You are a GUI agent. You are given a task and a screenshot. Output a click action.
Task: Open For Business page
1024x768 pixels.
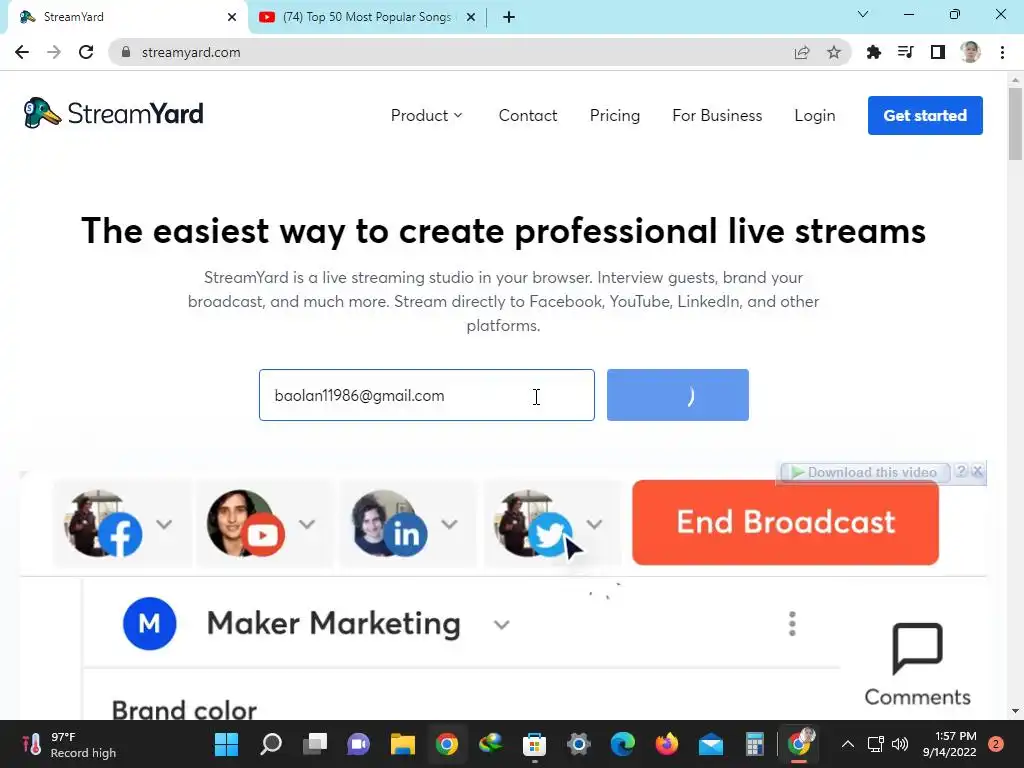point(717,116)
